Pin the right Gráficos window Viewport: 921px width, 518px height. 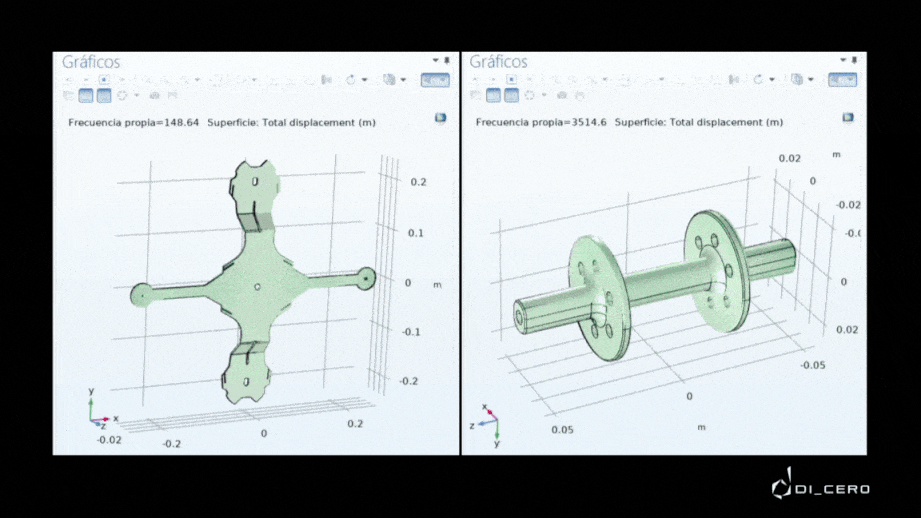[855, 60]
